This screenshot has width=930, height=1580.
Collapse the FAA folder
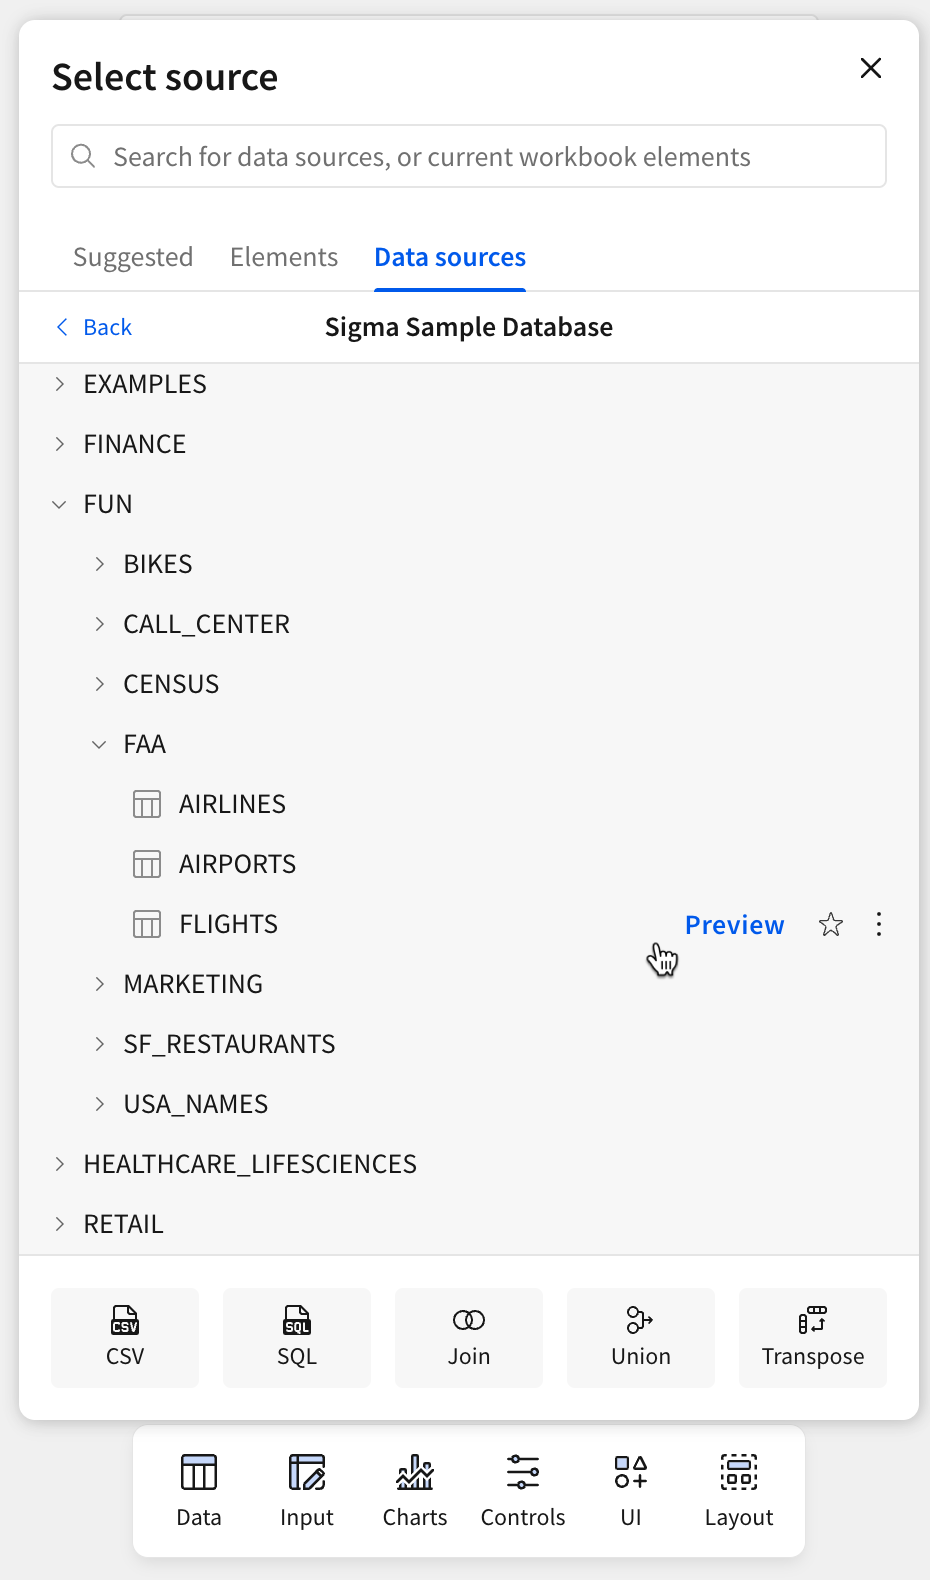pyautogui.click(x=99, y=745)
